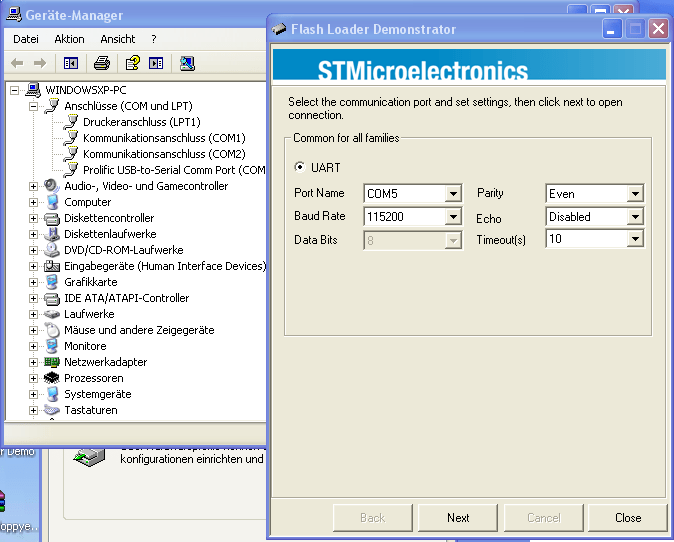Click the Diskettencontroller device icon
674x542 pixels.
point(52,218)
